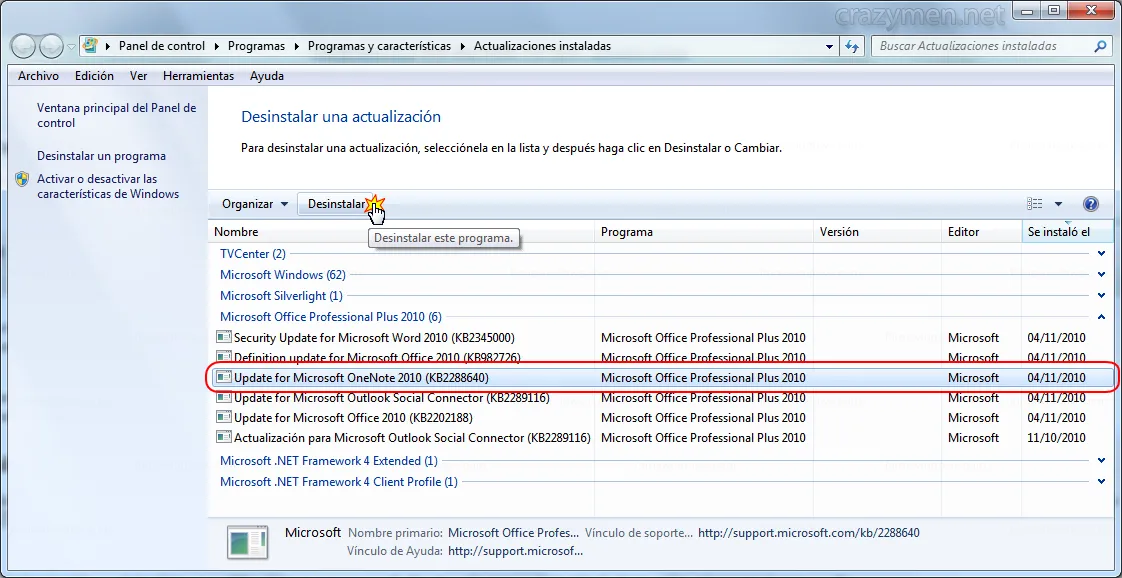Select Update for Microsoft Office 2010 (KB2202188)
Screen dimensions: 1122x578
(663, 418)
